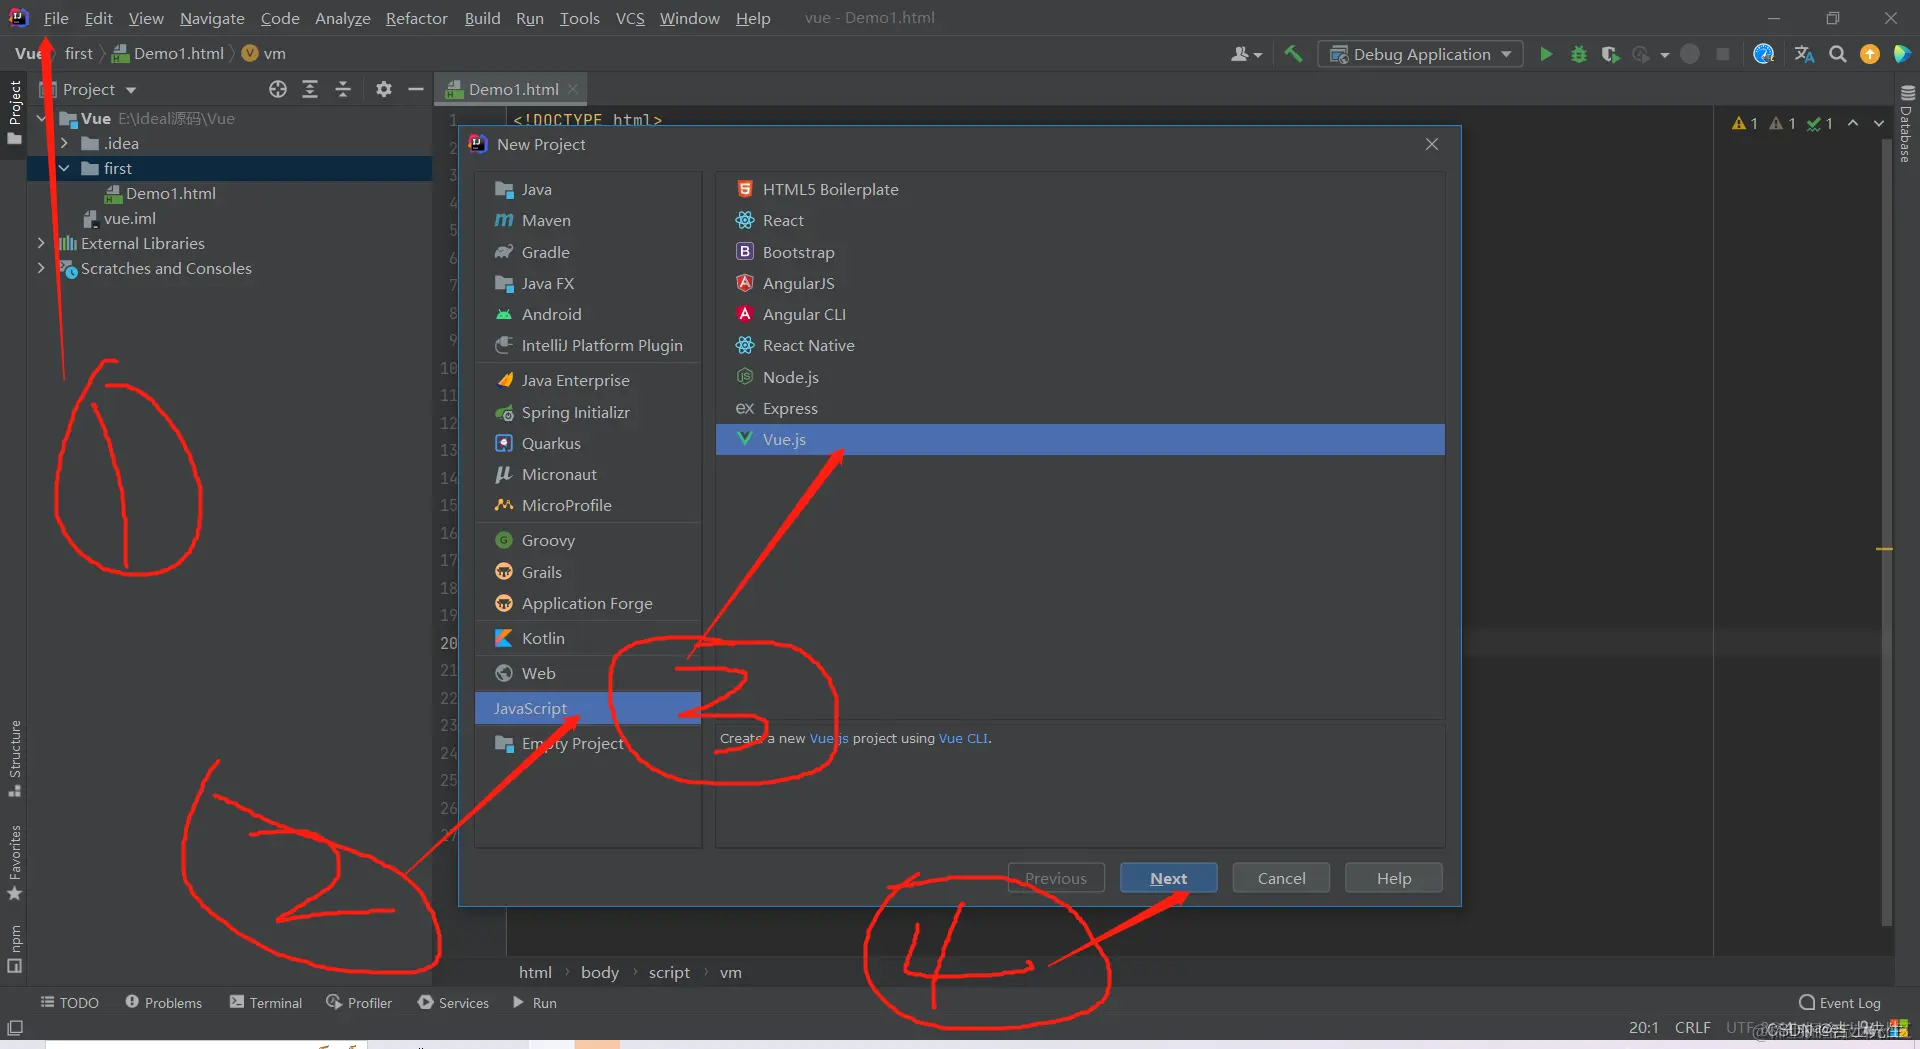Expand all nodes in the Project panel
Screen dimensions: 1920x1049
point(310,89)
